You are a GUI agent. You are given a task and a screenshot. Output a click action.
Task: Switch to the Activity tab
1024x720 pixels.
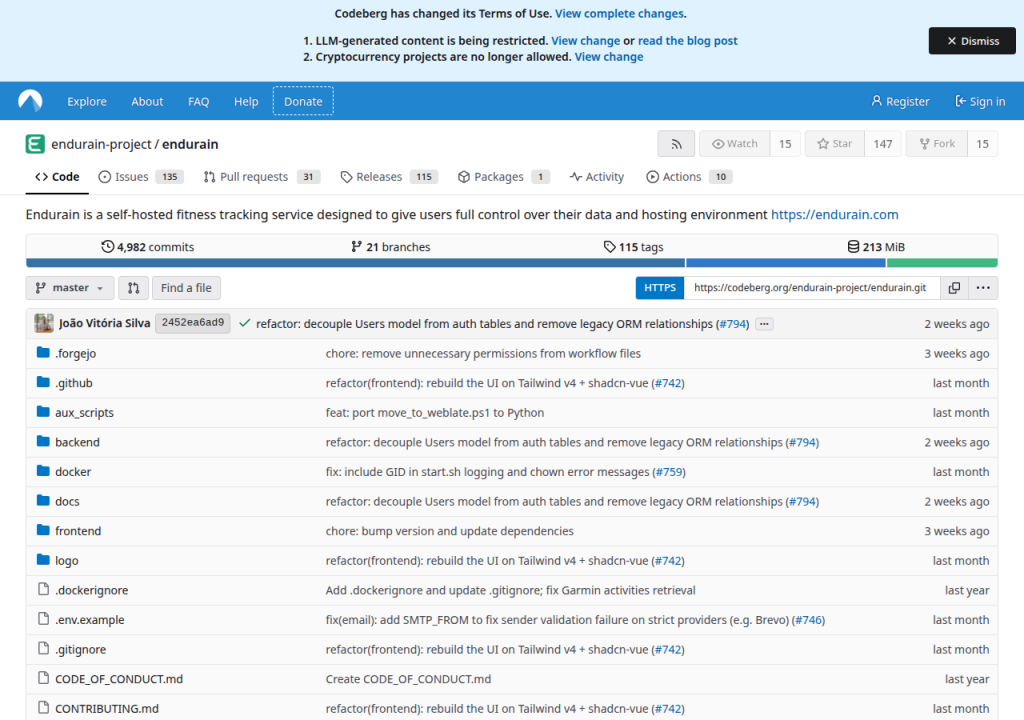click(596, 176)
